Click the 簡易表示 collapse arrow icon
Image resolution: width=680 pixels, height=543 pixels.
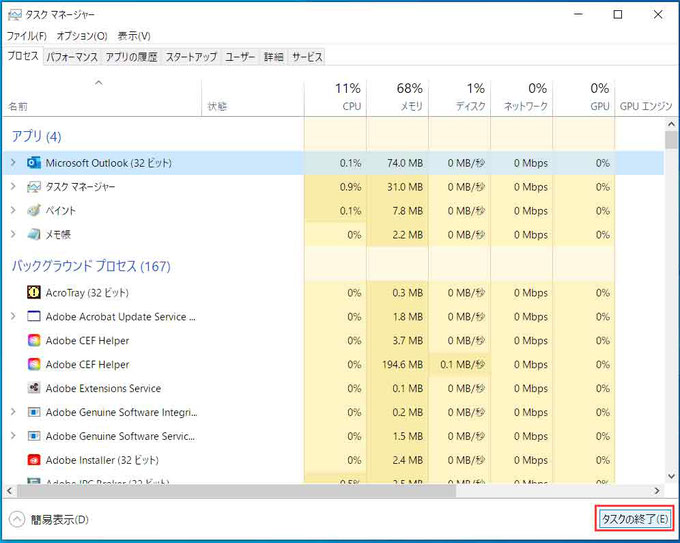click(x=17, y=519)
